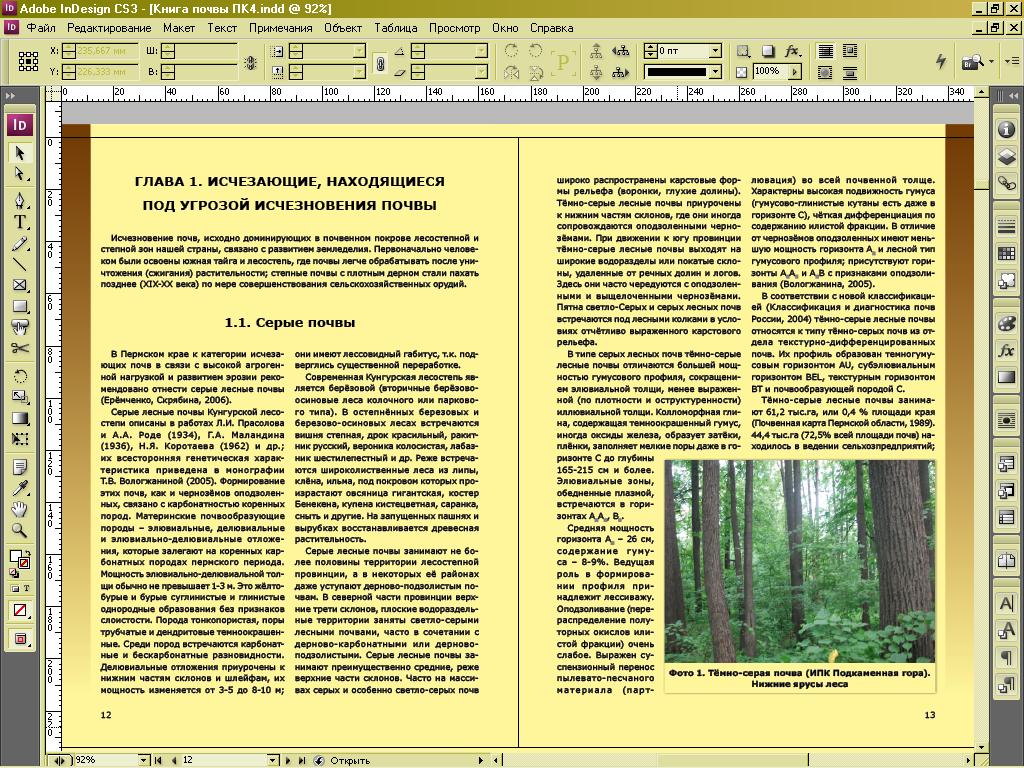
Task: Click the black stroke style preview swatch
Action: click(x=677, y=72)
